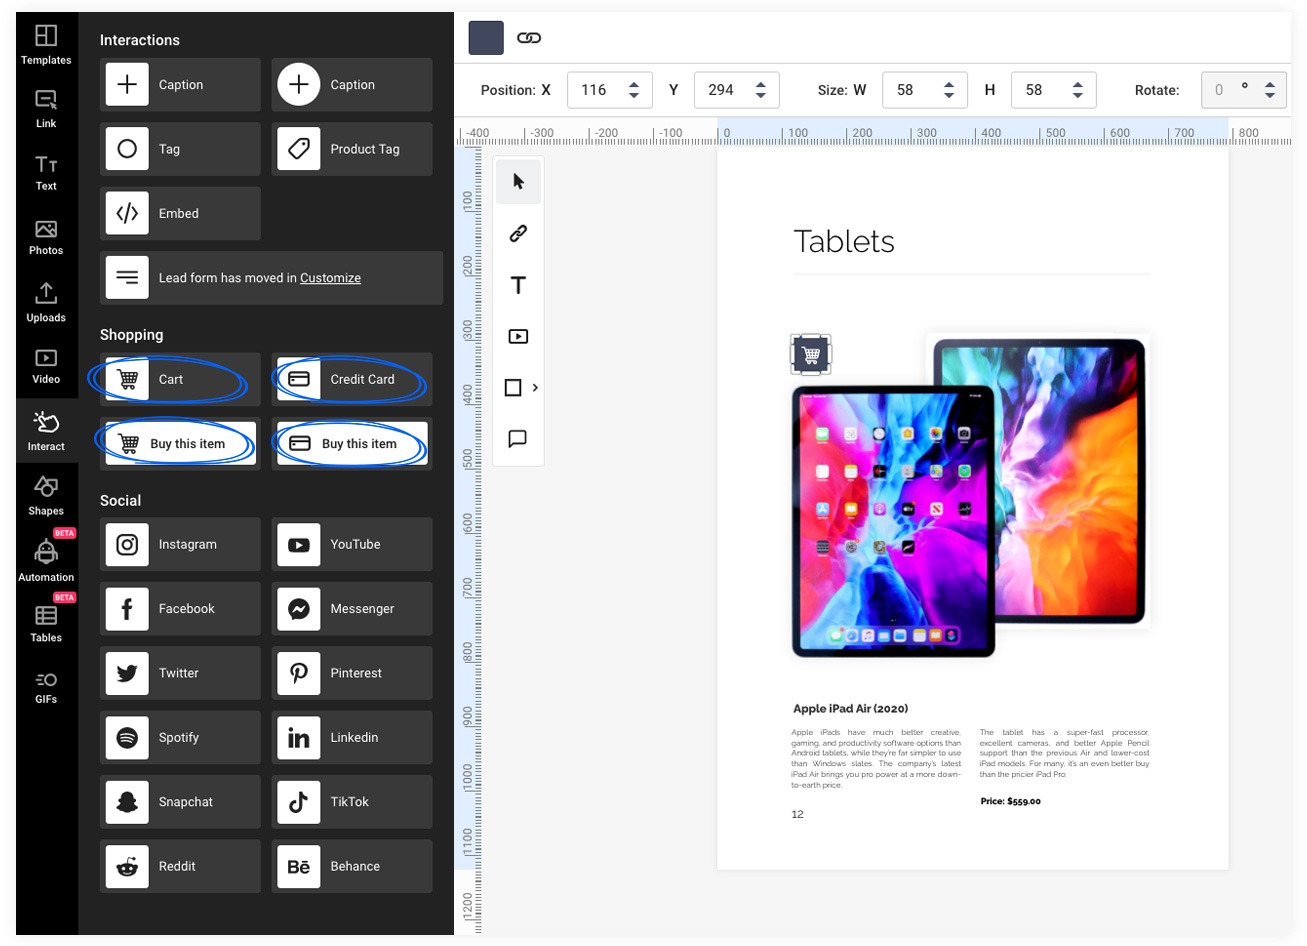
Task: Open the Tables beta panel
Action: [x=46, y=623]
